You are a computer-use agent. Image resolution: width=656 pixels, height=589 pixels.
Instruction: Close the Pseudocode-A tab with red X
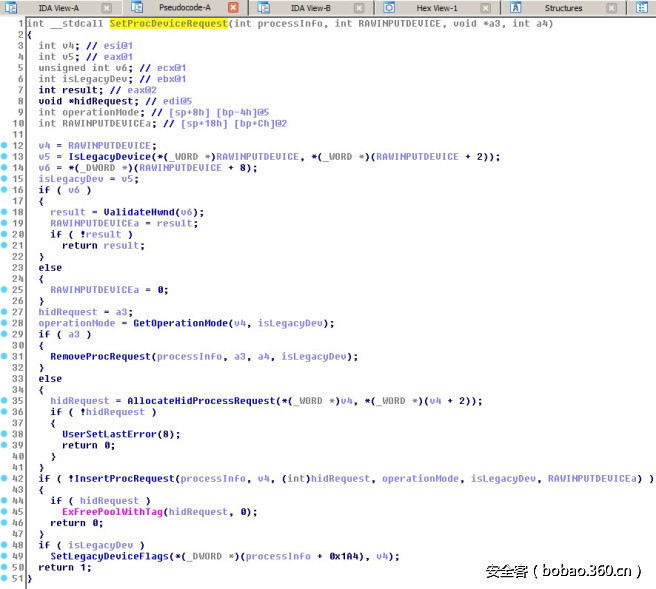pyautogui.click(x=233, y=8)
